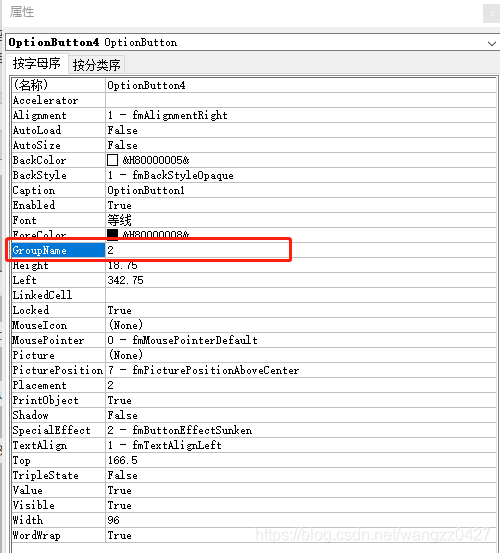This screenshot has height=553, width=500.
Task: Select the MousePointer property name
Action: (48, 340)
